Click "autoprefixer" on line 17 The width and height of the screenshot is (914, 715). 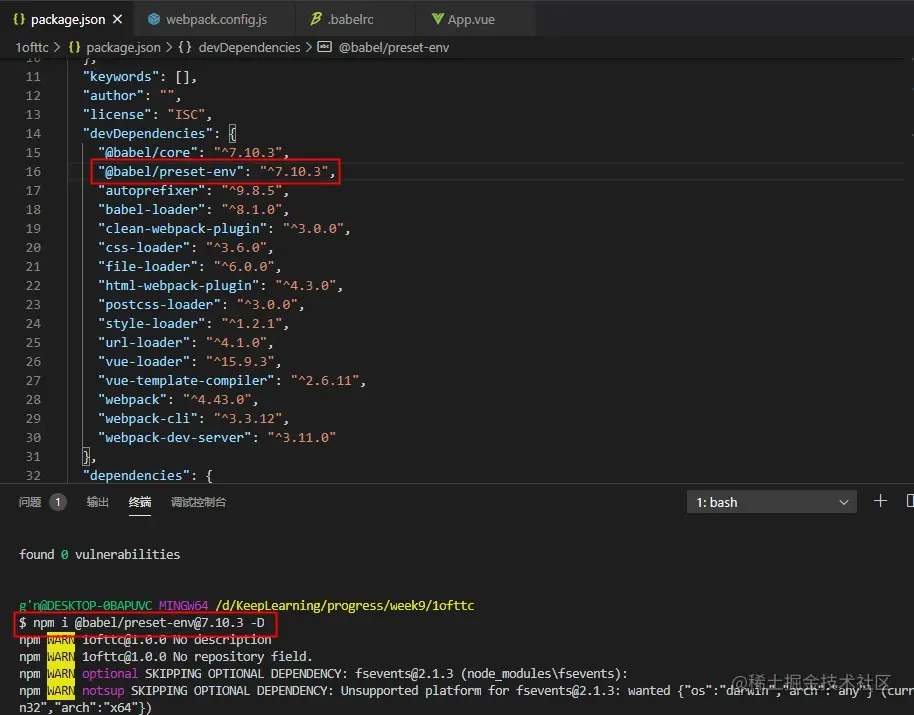point(152,191)
